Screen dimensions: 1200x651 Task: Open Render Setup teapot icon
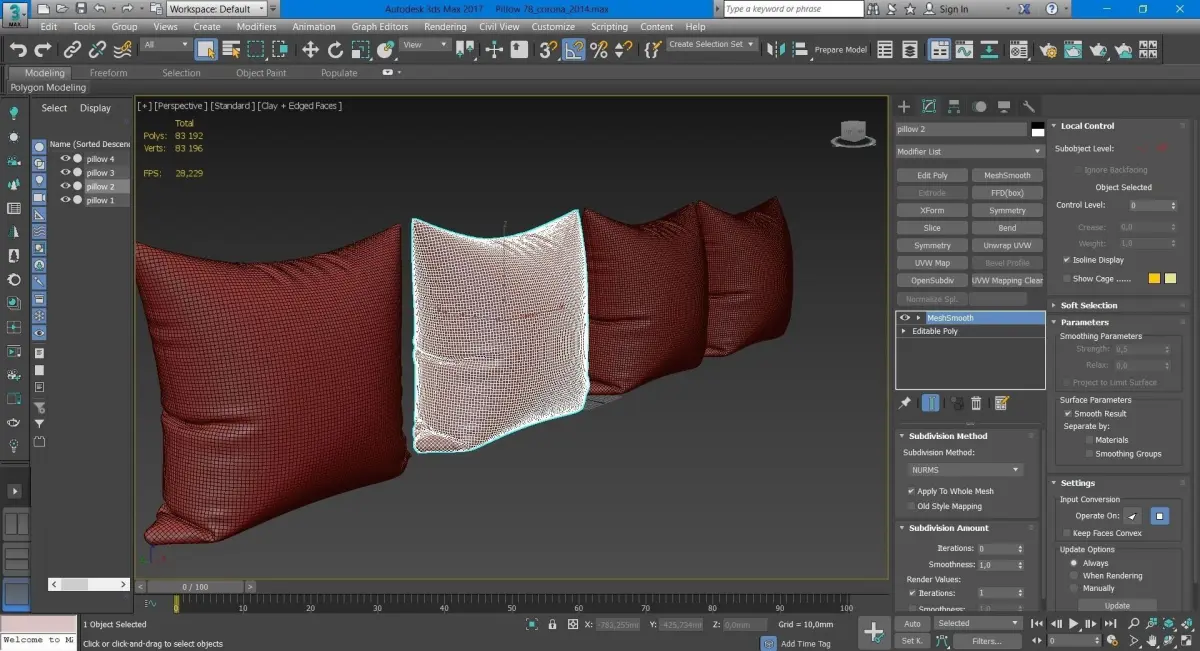point(1048,49)
